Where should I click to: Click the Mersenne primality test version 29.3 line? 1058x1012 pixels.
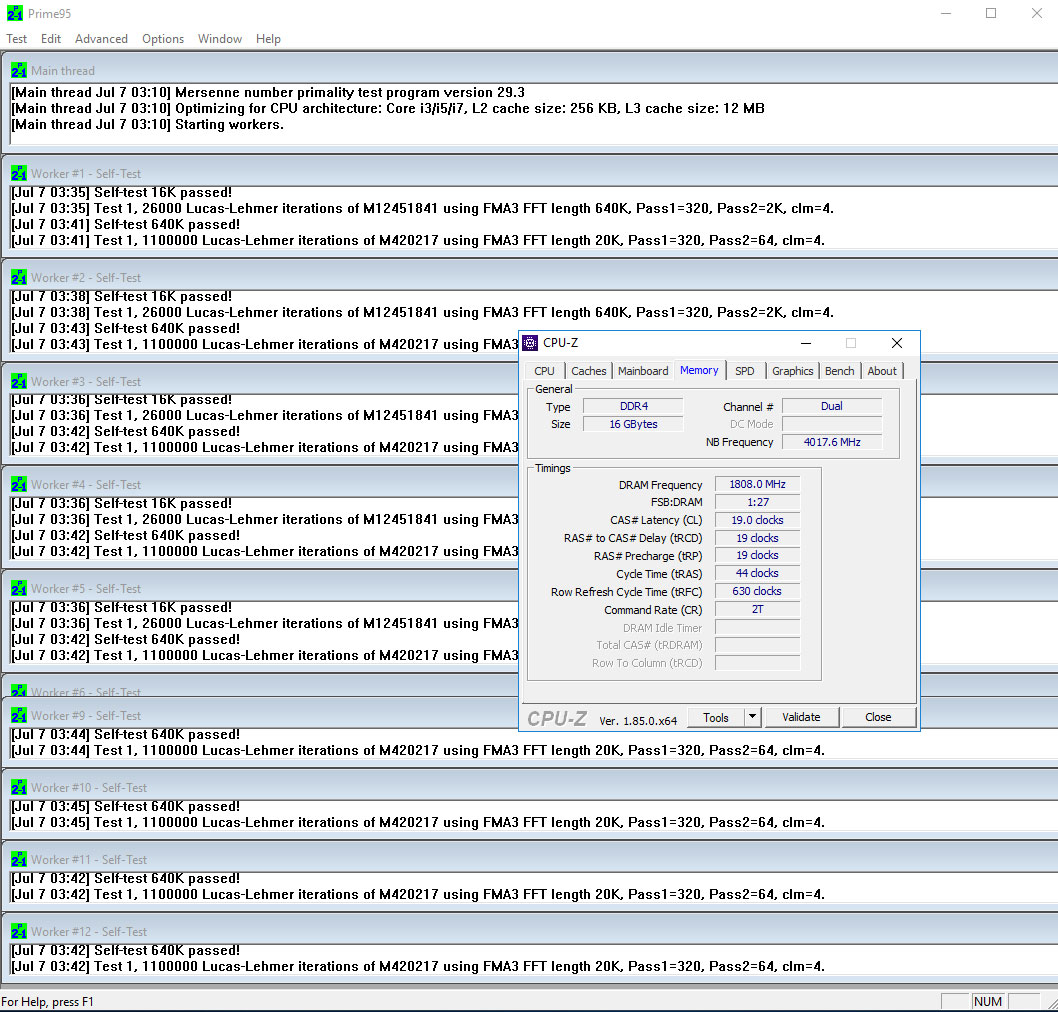click(x=268, y=92)
